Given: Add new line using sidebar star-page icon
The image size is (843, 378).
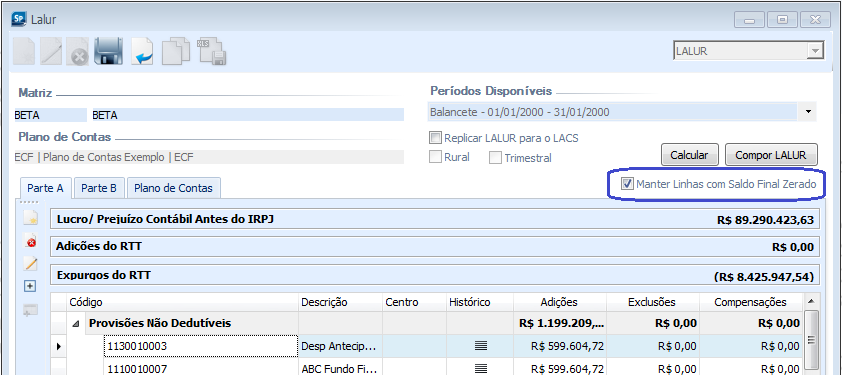Looking at the screenshot, I should pos(31,218).
